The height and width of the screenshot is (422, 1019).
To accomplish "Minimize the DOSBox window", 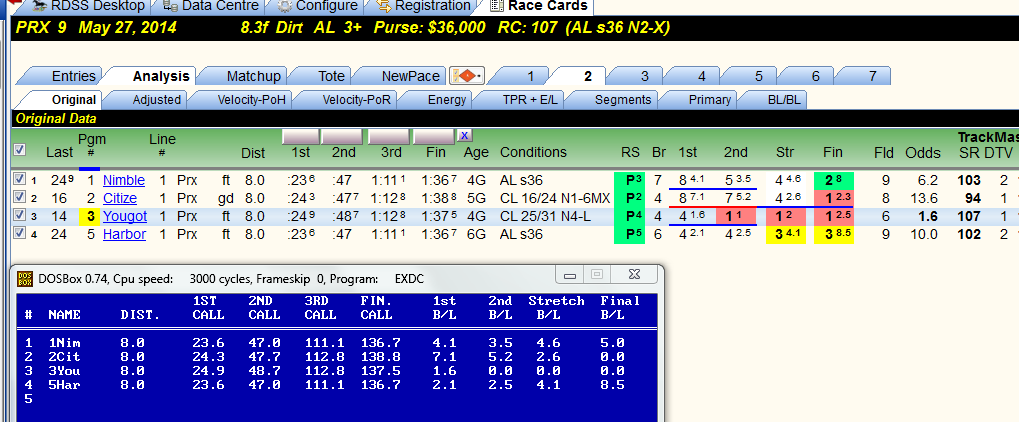I will point(570,276).
